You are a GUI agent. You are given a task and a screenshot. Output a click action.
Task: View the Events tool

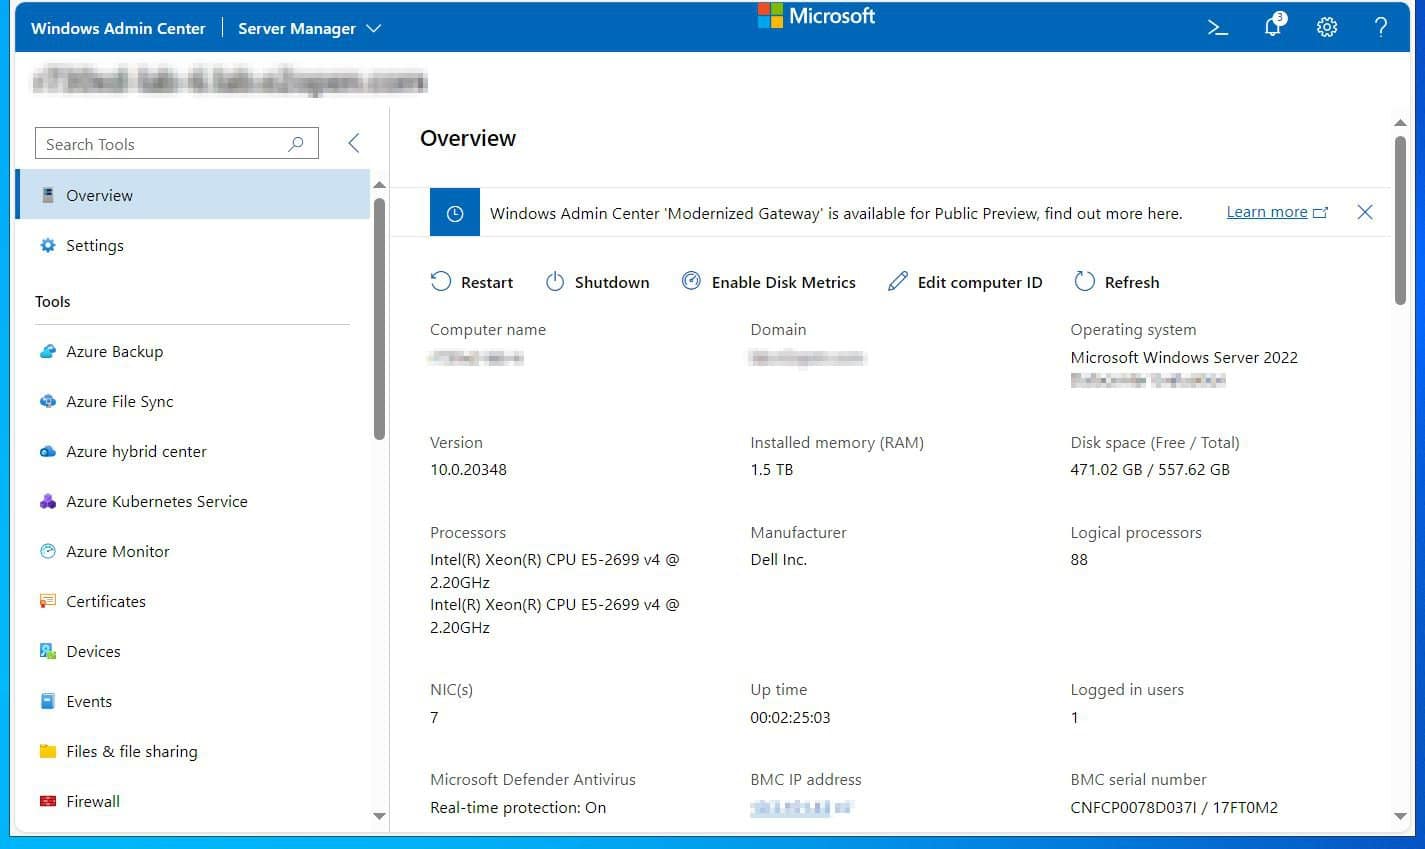[88, 701]
